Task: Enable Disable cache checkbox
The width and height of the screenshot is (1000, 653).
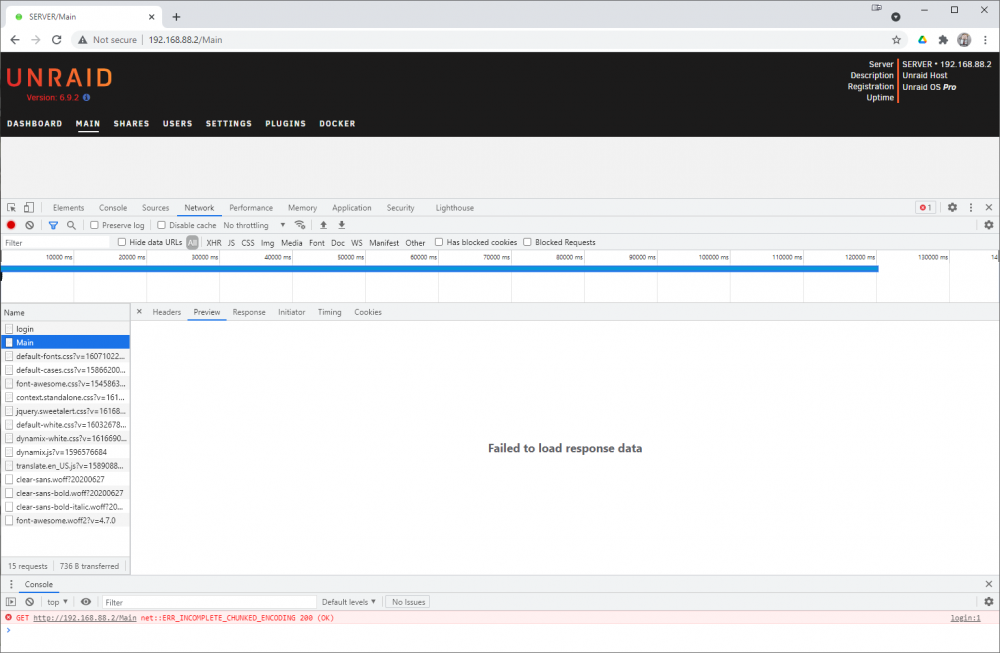Action: coord(161,225)
